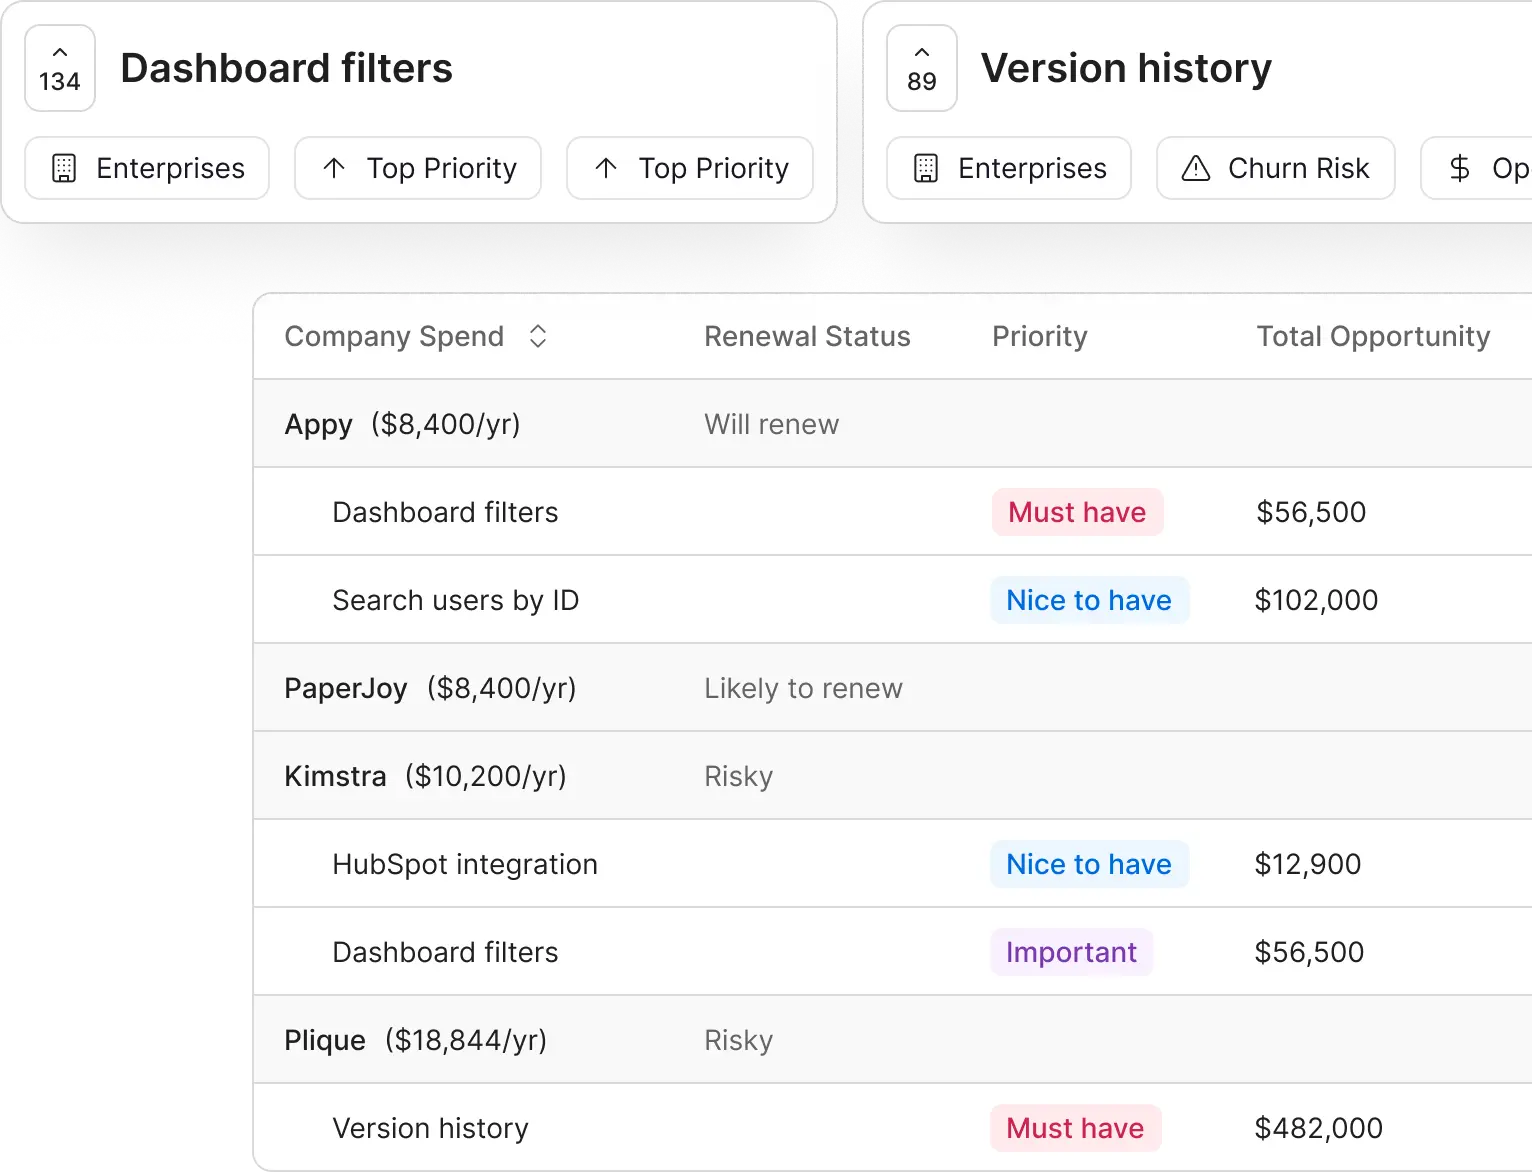Image resolution: width=1532 pixels, height=1172 pixels.
Task: Click the Important priority badge
Action: pyautogui.click(x=1071, y=952)
